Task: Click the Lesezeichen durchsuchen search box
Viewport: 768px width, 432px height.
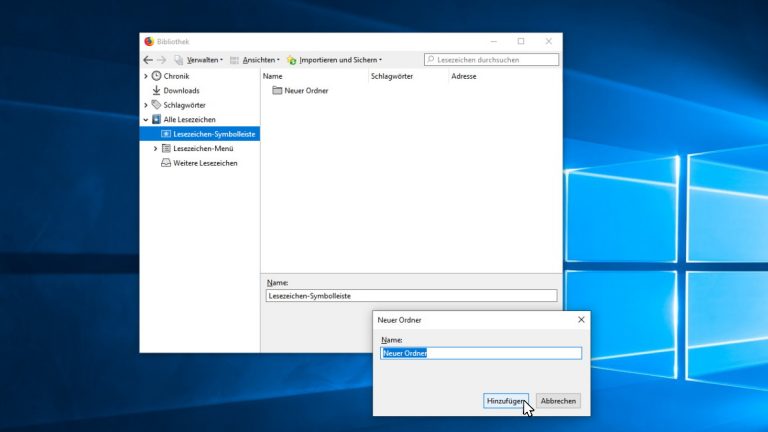Action: point(495,60)
